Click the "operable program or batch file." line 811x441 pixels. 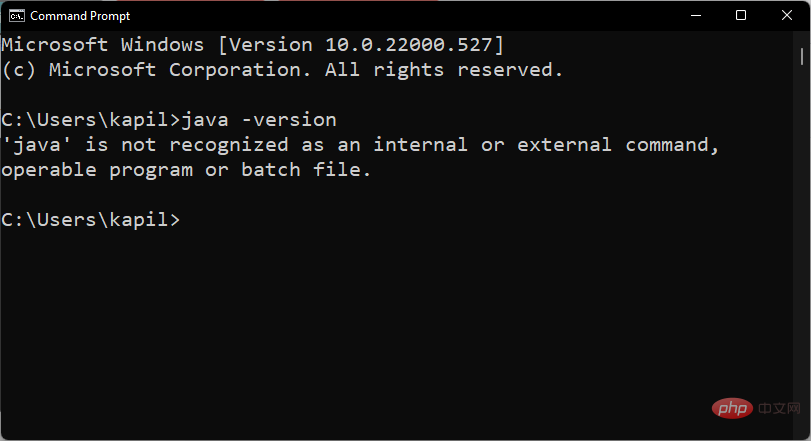click(x=186, y=170)
